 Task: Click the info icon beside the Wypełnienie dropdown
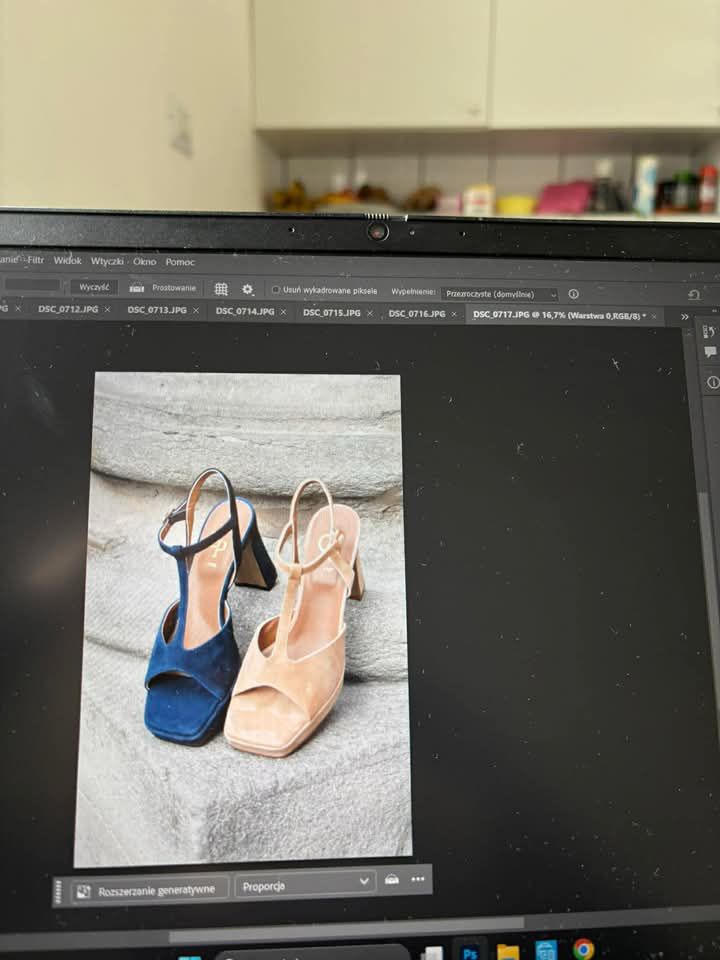tap(574, 294)
